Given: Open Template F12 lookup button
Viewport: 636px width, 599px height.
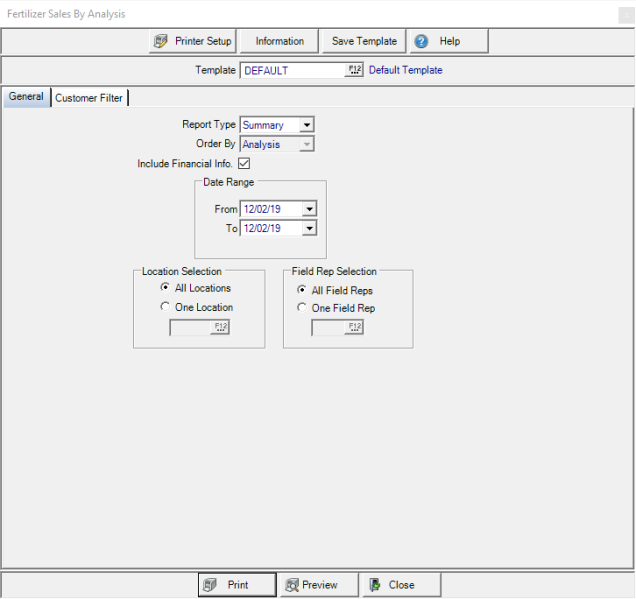Looking at the screenshot, I should tap(354, 70).
